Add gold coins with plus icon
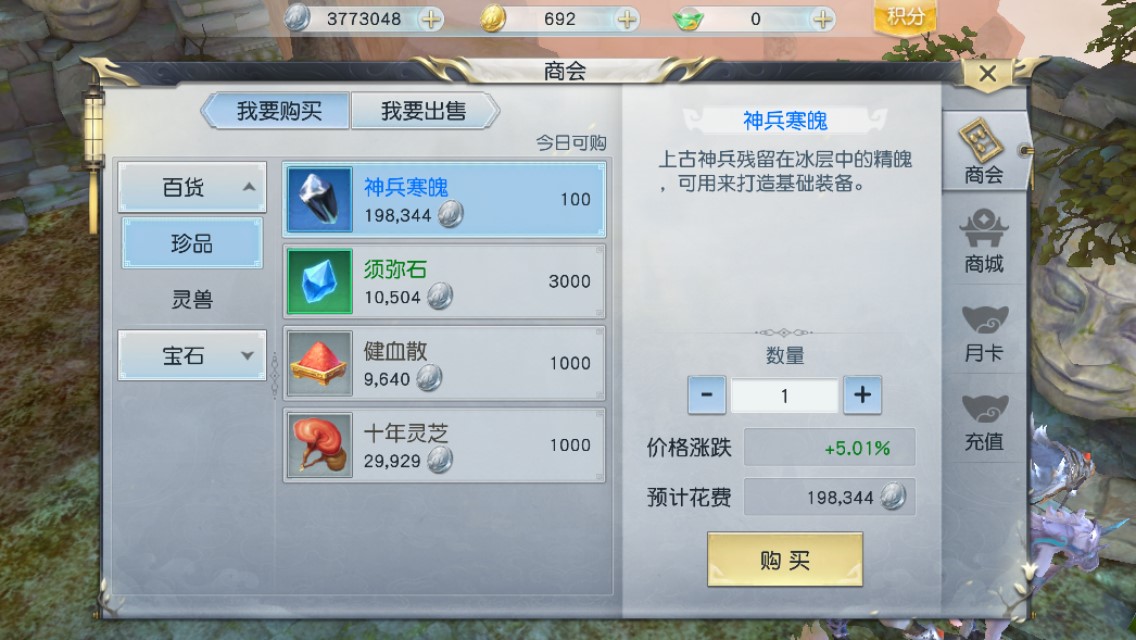Viewport: 1136px width, 640px height. (x=627, y=19)
